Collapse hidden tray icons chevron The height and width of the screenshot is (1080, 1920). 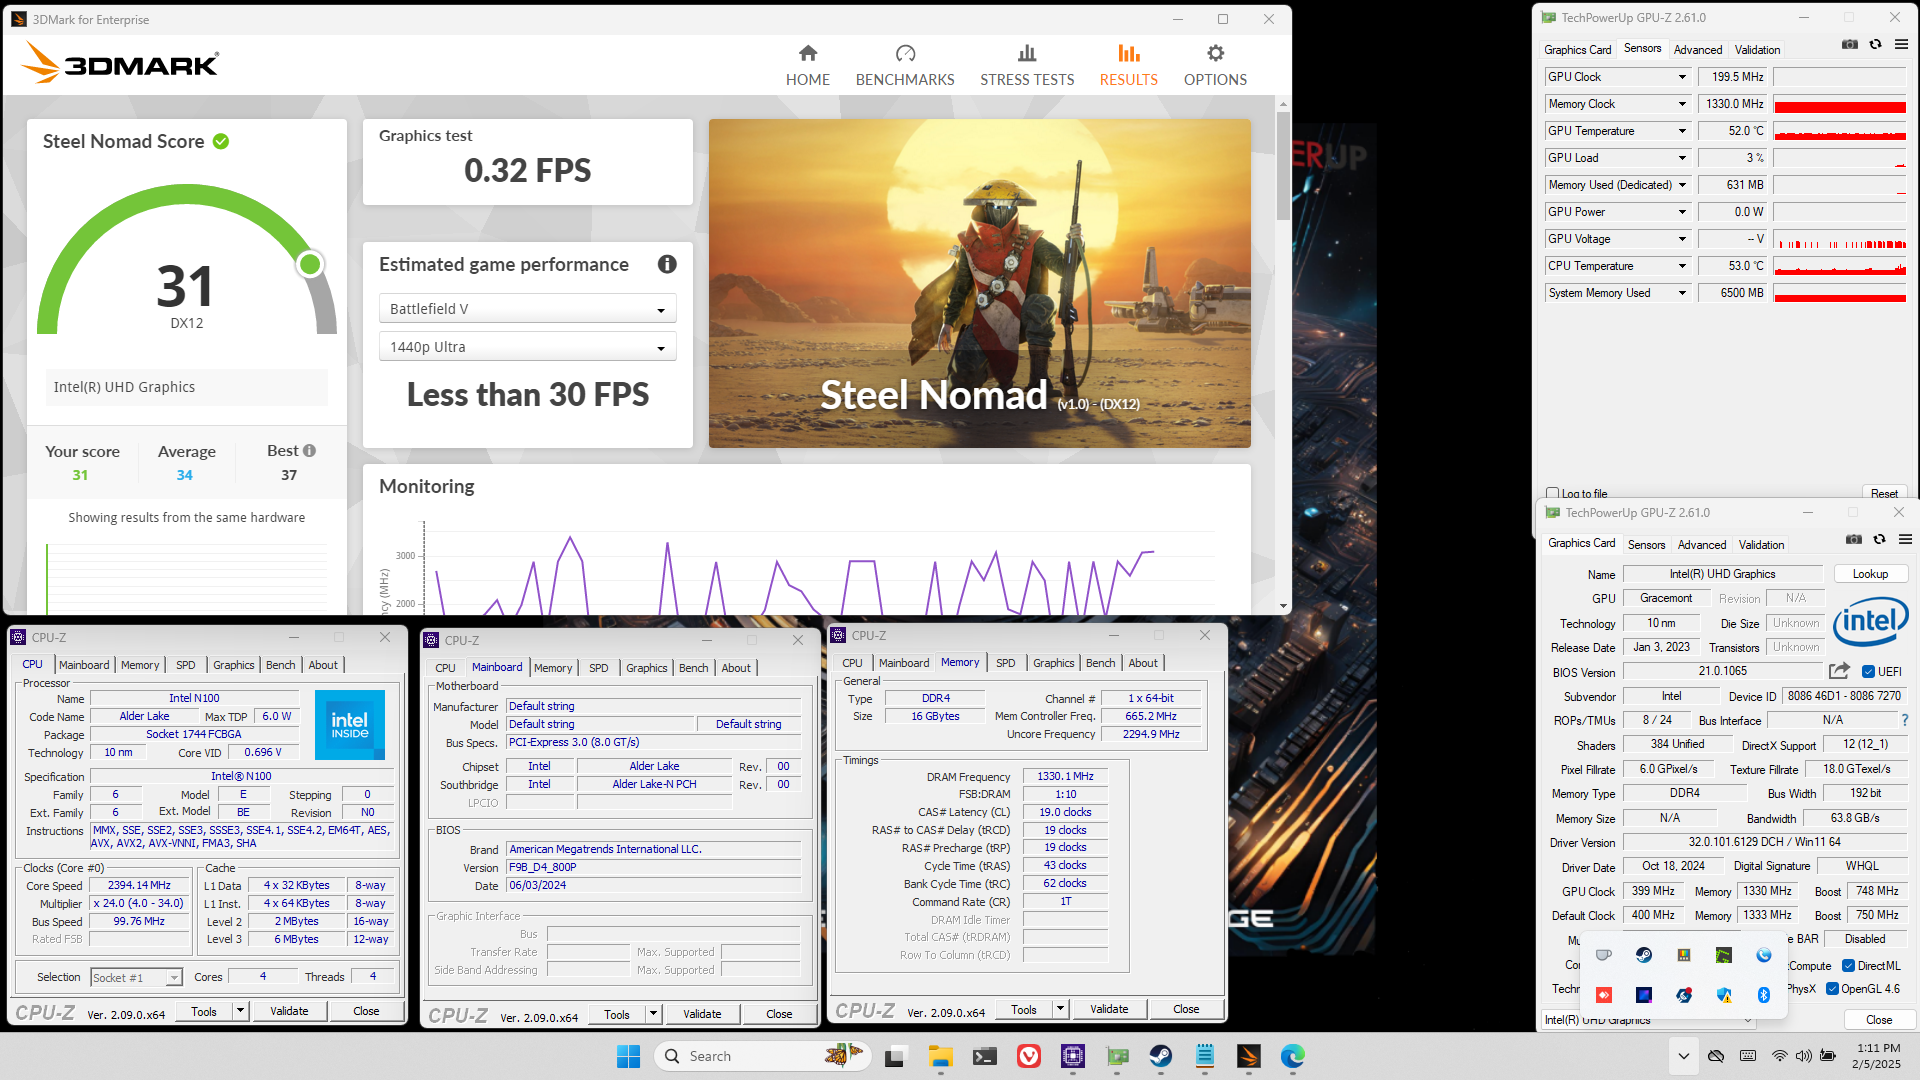pos(1684,1056)
